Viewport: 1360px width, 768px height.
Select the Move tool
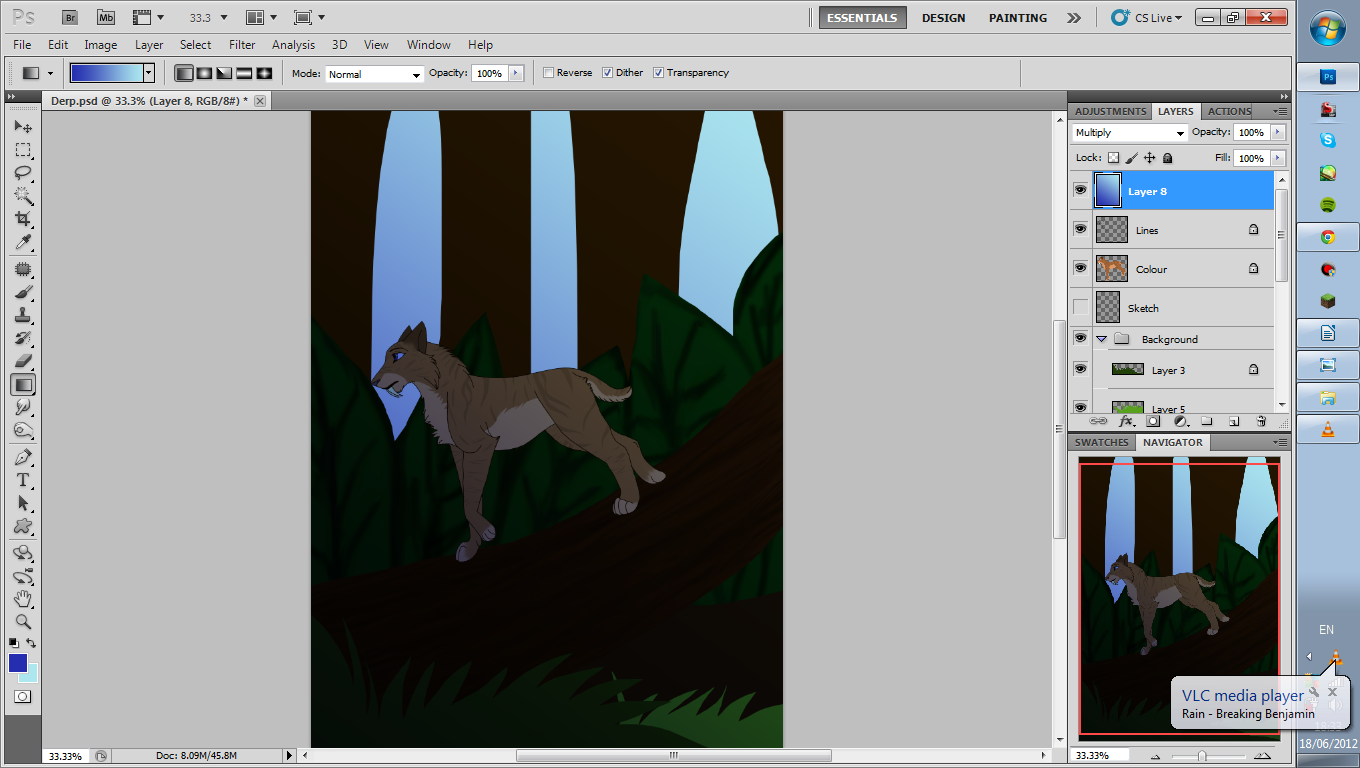point(23,127)
